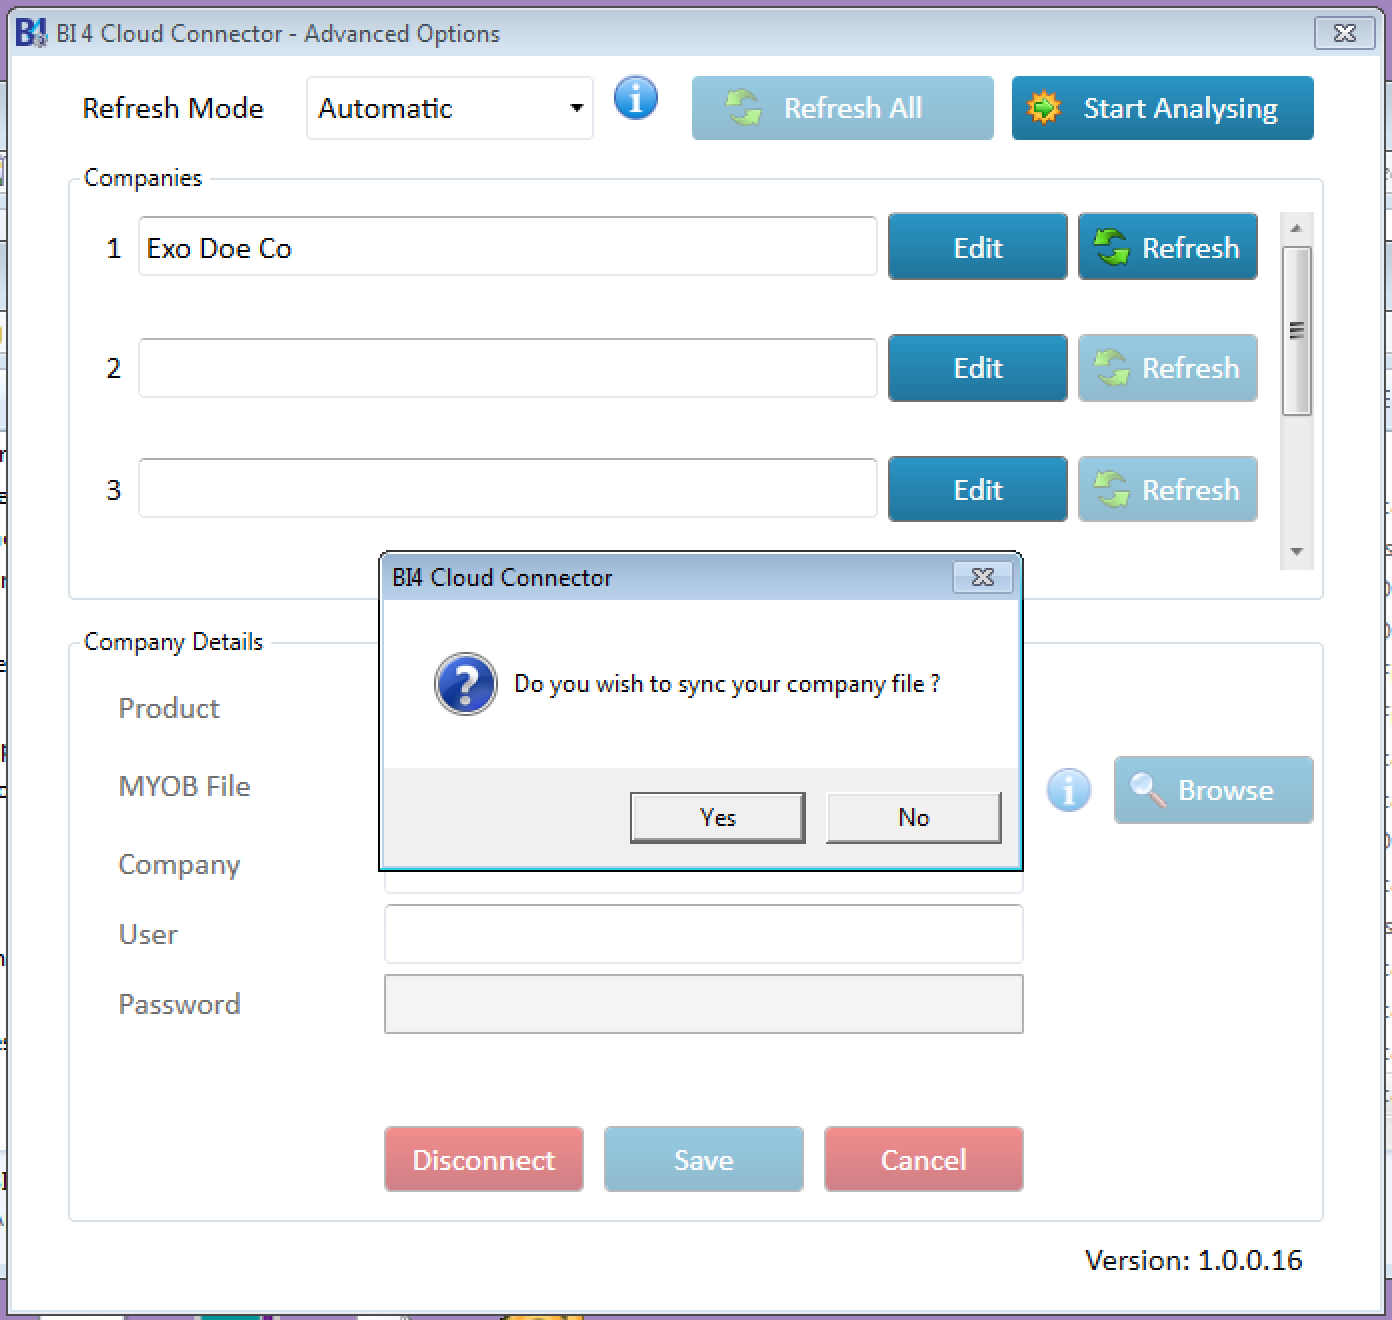Image resolution: width=1392 pixels, height=1320 pixels.
Task: Click the Browse button
Action: (x=1213, y=790)
